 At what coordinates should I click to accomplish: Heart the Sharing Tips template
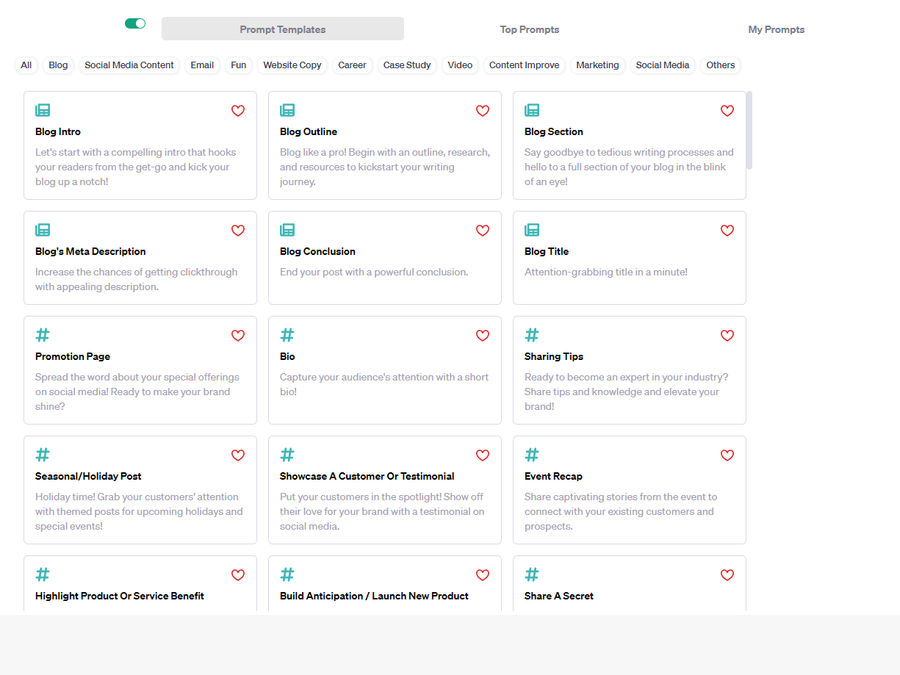point(727,336)
